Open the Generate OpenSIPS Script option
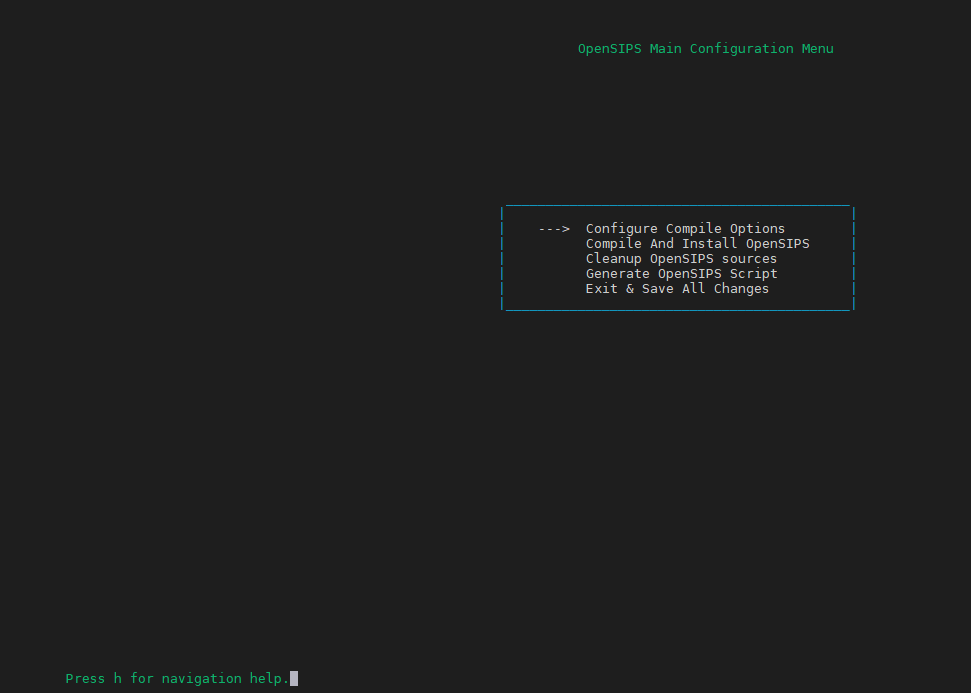971x693 pixels. (x=681, y=274)
